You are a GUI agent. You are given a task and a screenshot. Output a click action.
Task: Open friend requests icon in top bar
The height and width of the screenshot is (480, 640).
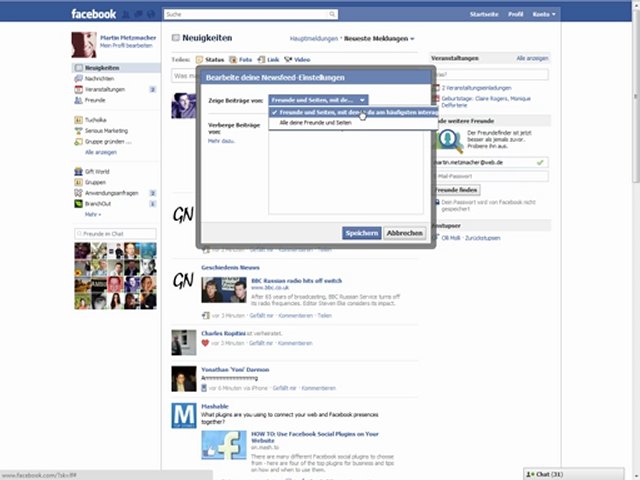(x=127, y=15)
